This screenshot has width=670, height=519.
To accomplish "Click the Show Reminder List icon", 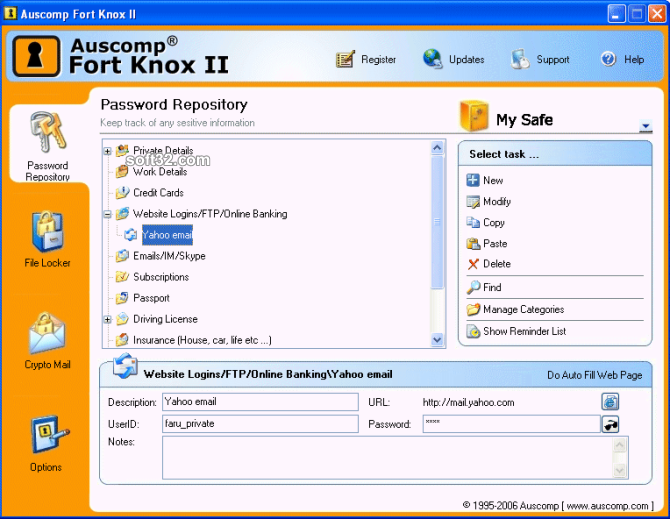I will pyautogui.click(x=473, y=331).
